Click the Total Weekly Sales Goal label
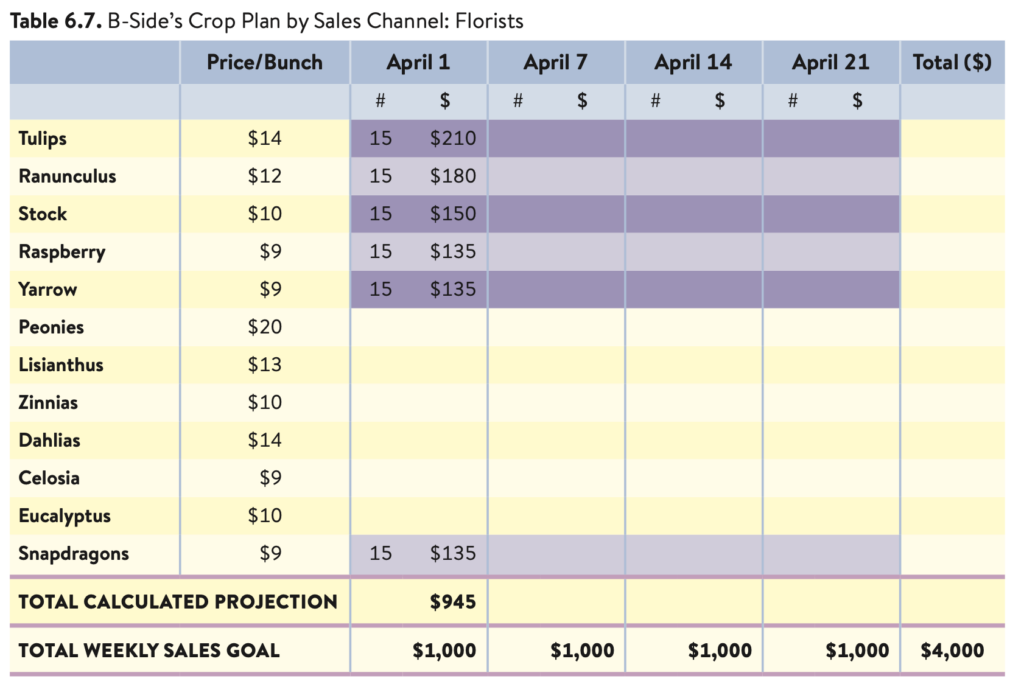The width and height of the screenshot is (1024, 684). coord(149,651)
